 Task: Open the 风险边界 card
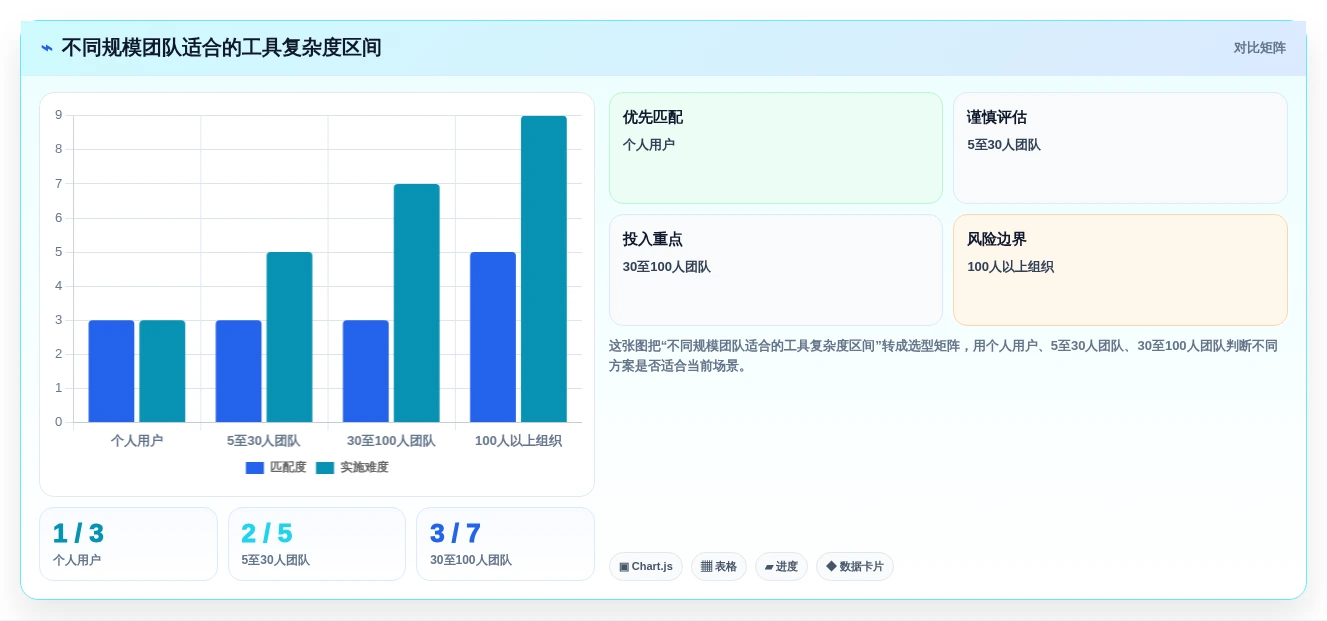(1120, 270)
